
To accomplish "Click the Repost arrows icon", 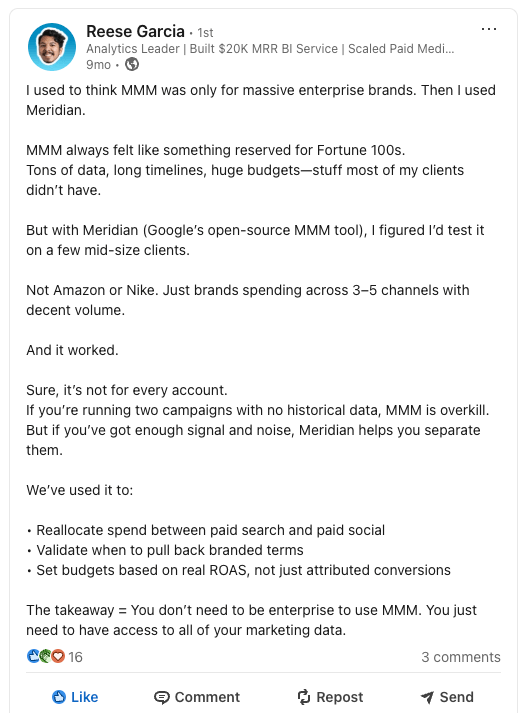I will 304,697.
